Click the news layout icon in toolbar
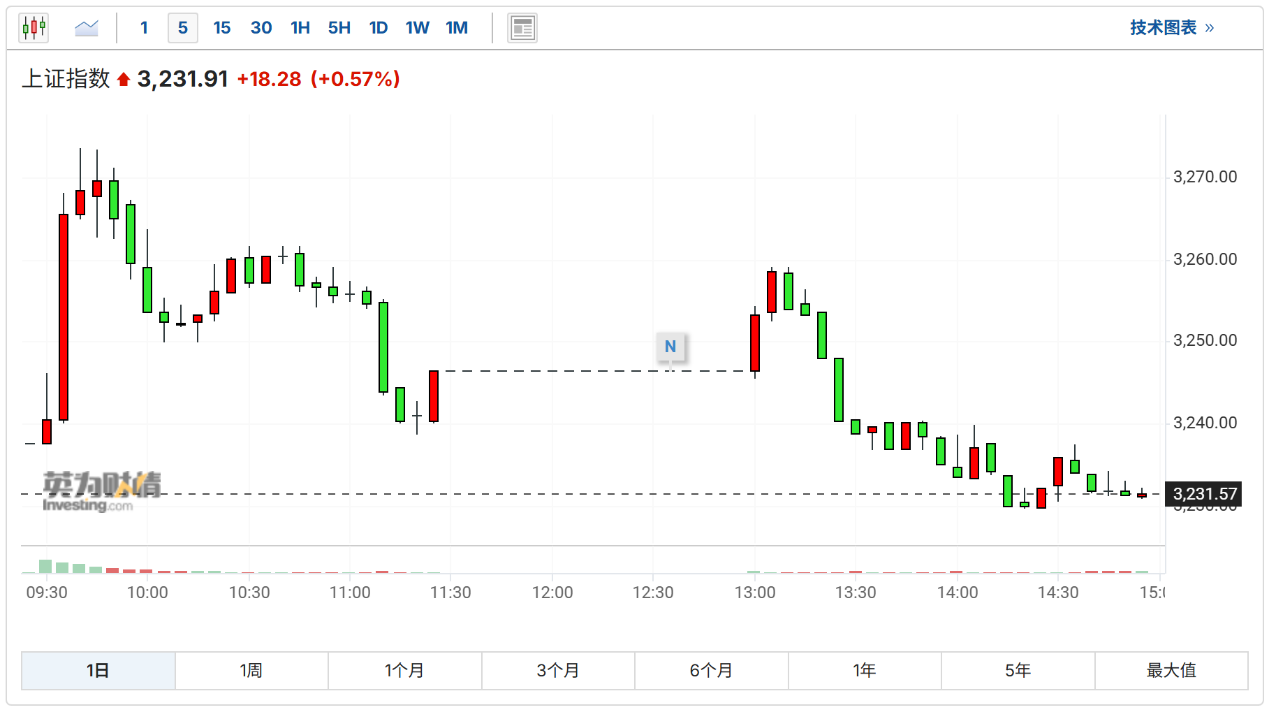The height and width of the screenshot is (712, 1269). [x=522, y=28]
